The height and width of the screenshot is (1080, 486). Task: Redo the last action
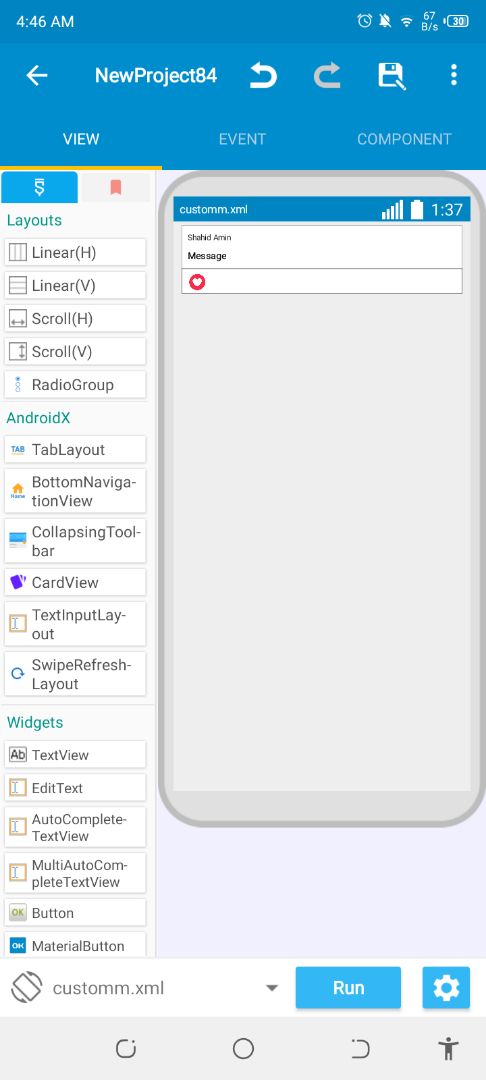point(327,75)
